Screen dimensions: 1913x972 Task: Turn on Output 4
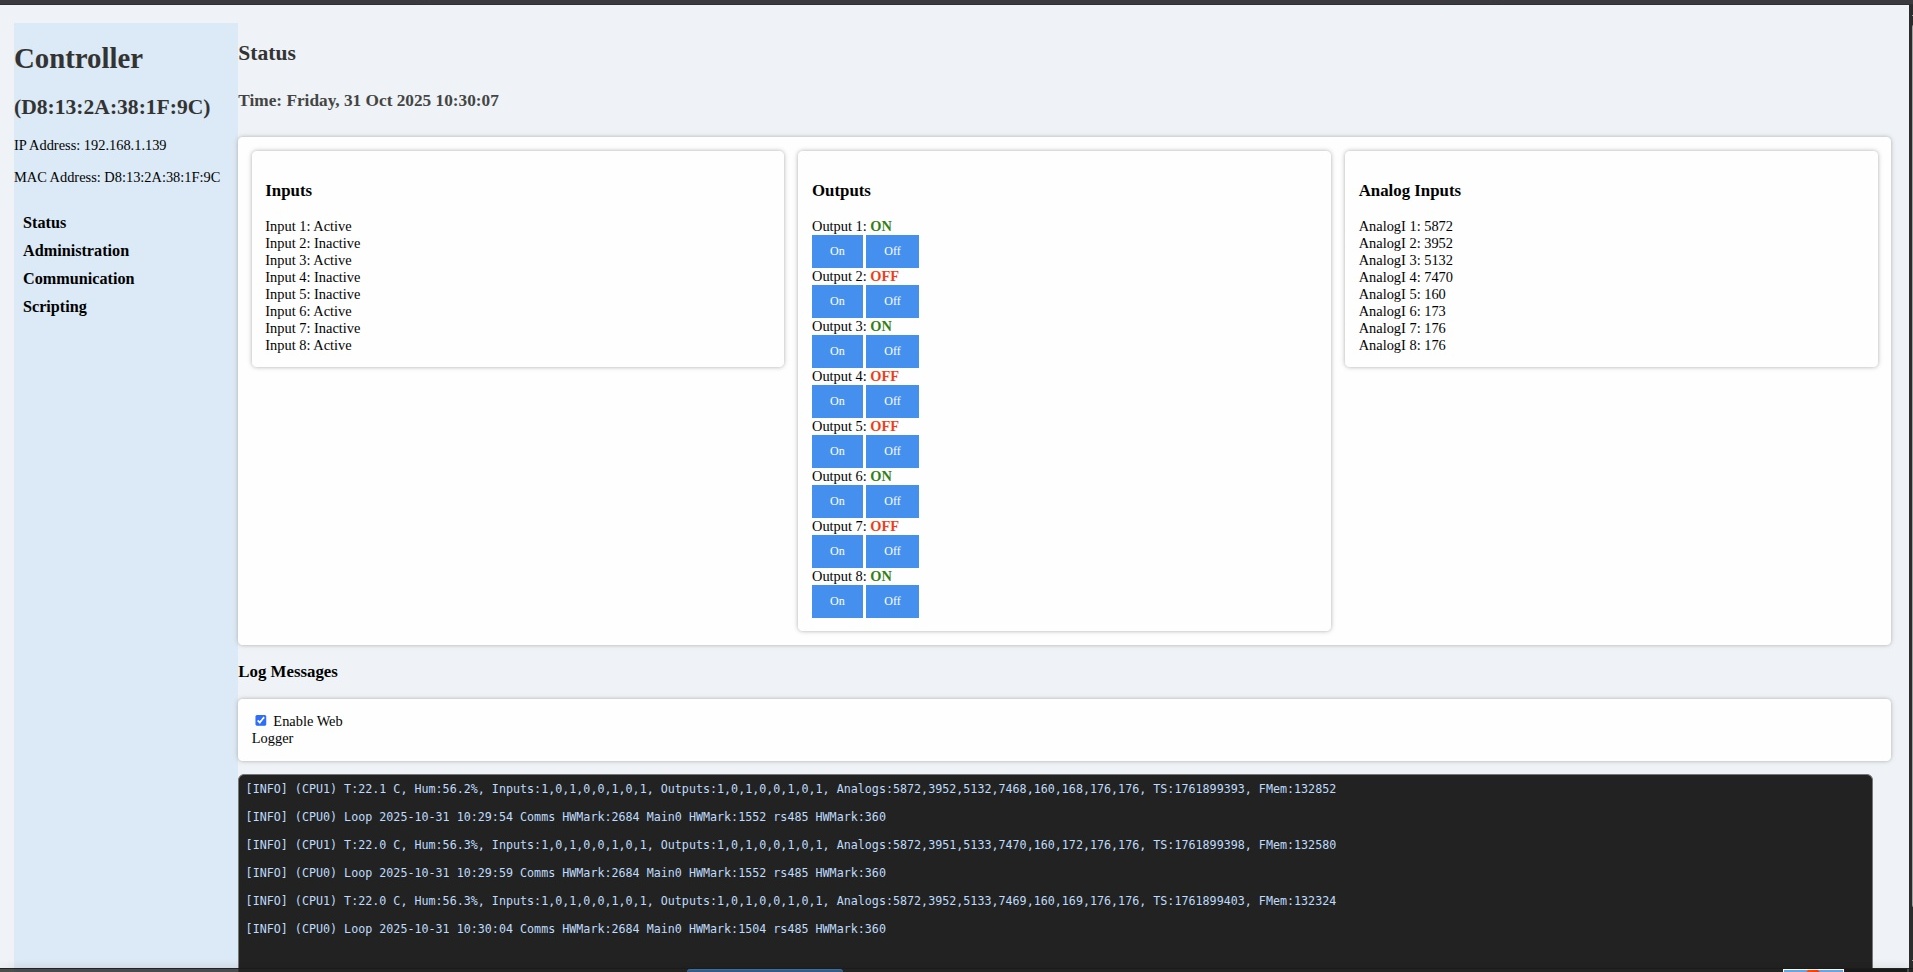click(x=837, y=401)
